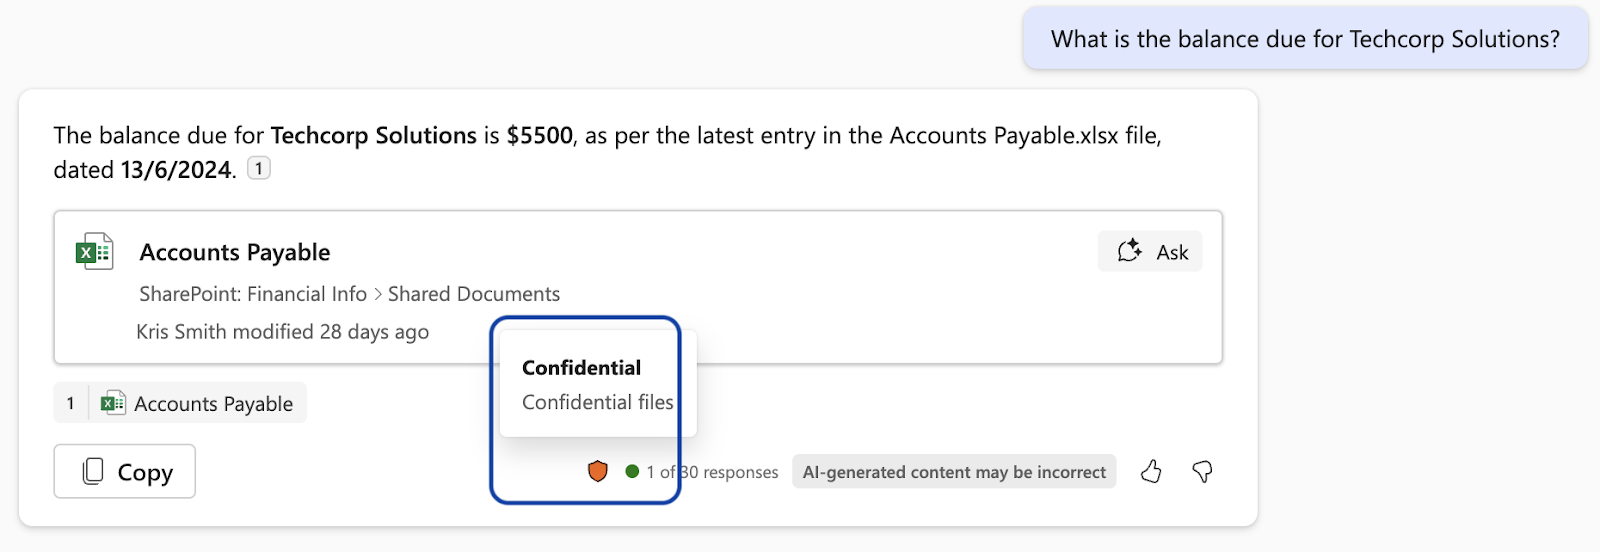Image resolution: width=1600 pixels, height=552 pixels.
Task: Click the breadcrumb chevron after Financial Info
Action: [x=378, y=294]
